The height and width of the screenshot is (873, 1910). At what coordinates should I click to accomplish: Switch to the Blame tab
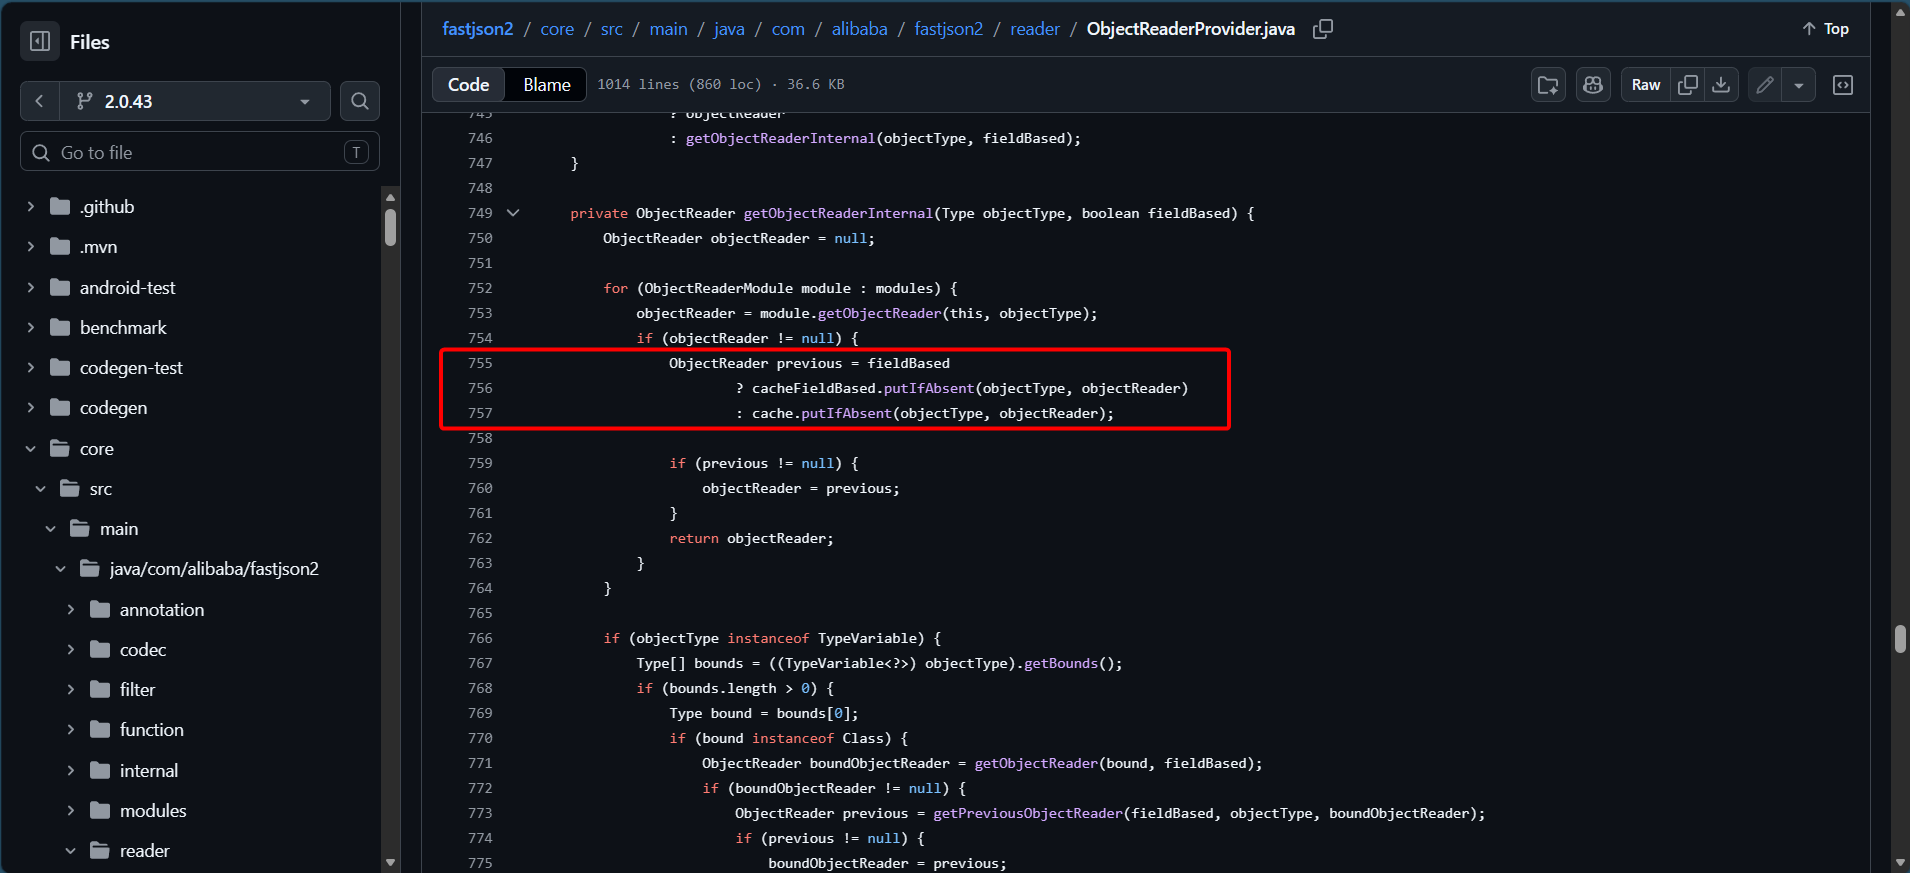tap(547, 85)
